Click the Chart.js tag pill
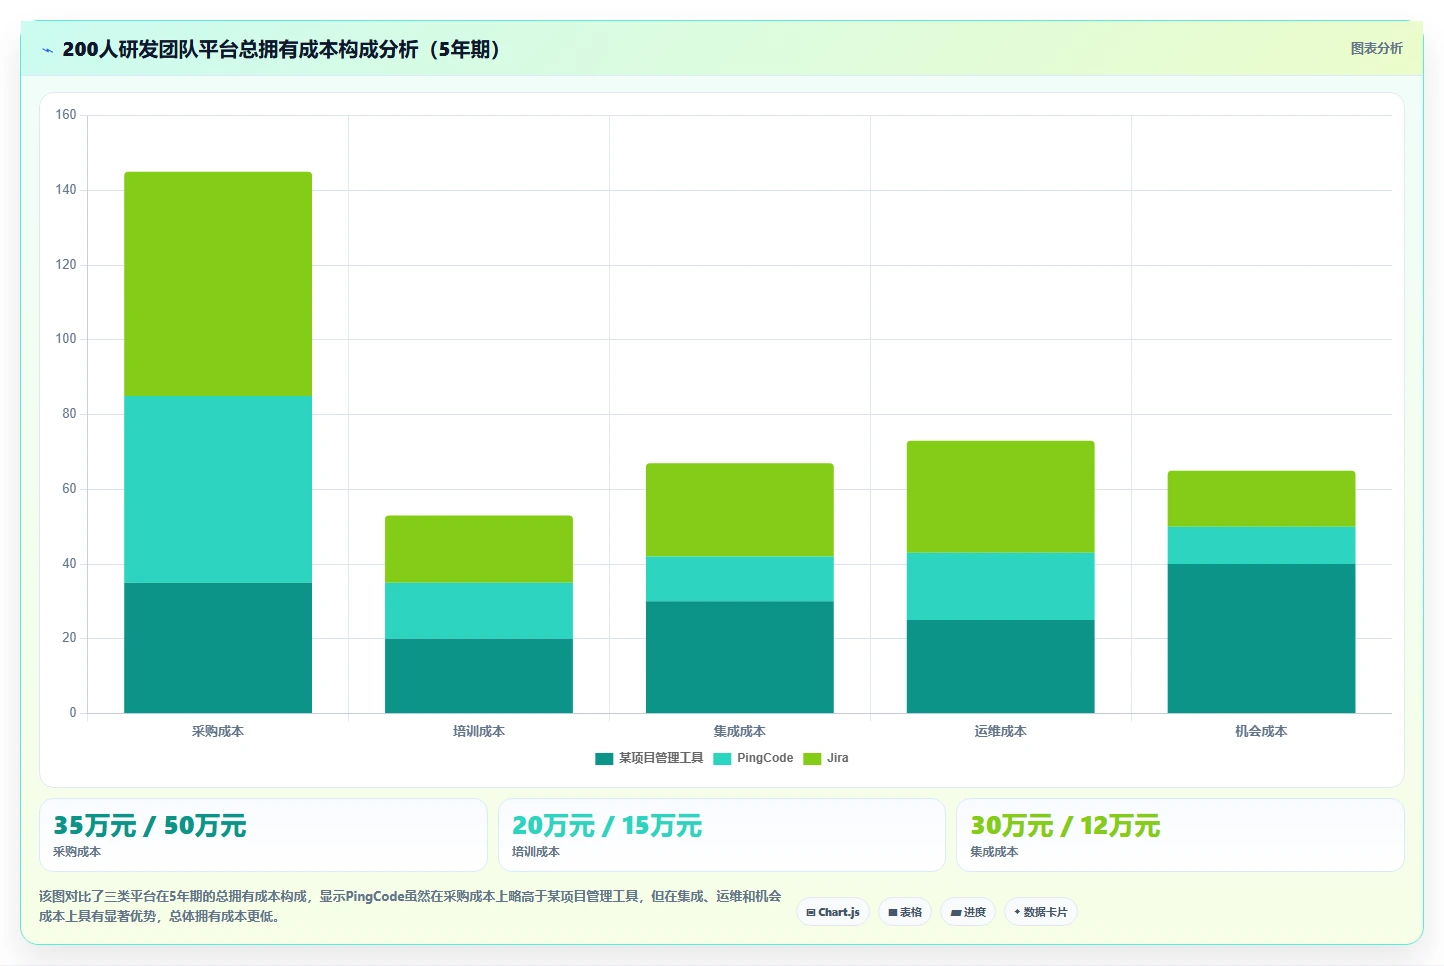This screenshot has width=1444, height=966. point(833,912)
